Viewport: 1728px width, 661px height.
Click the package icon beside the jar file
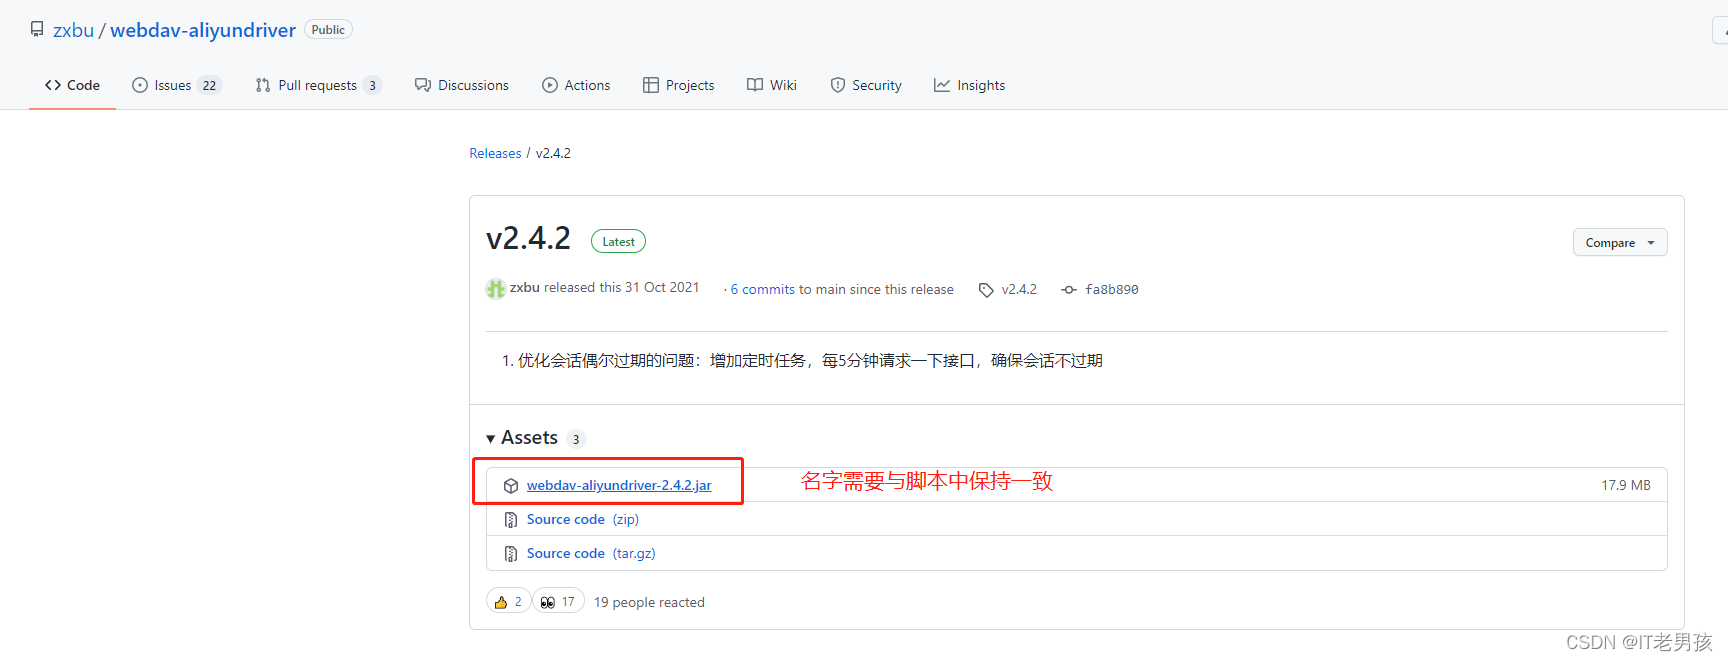pos(511,486)
